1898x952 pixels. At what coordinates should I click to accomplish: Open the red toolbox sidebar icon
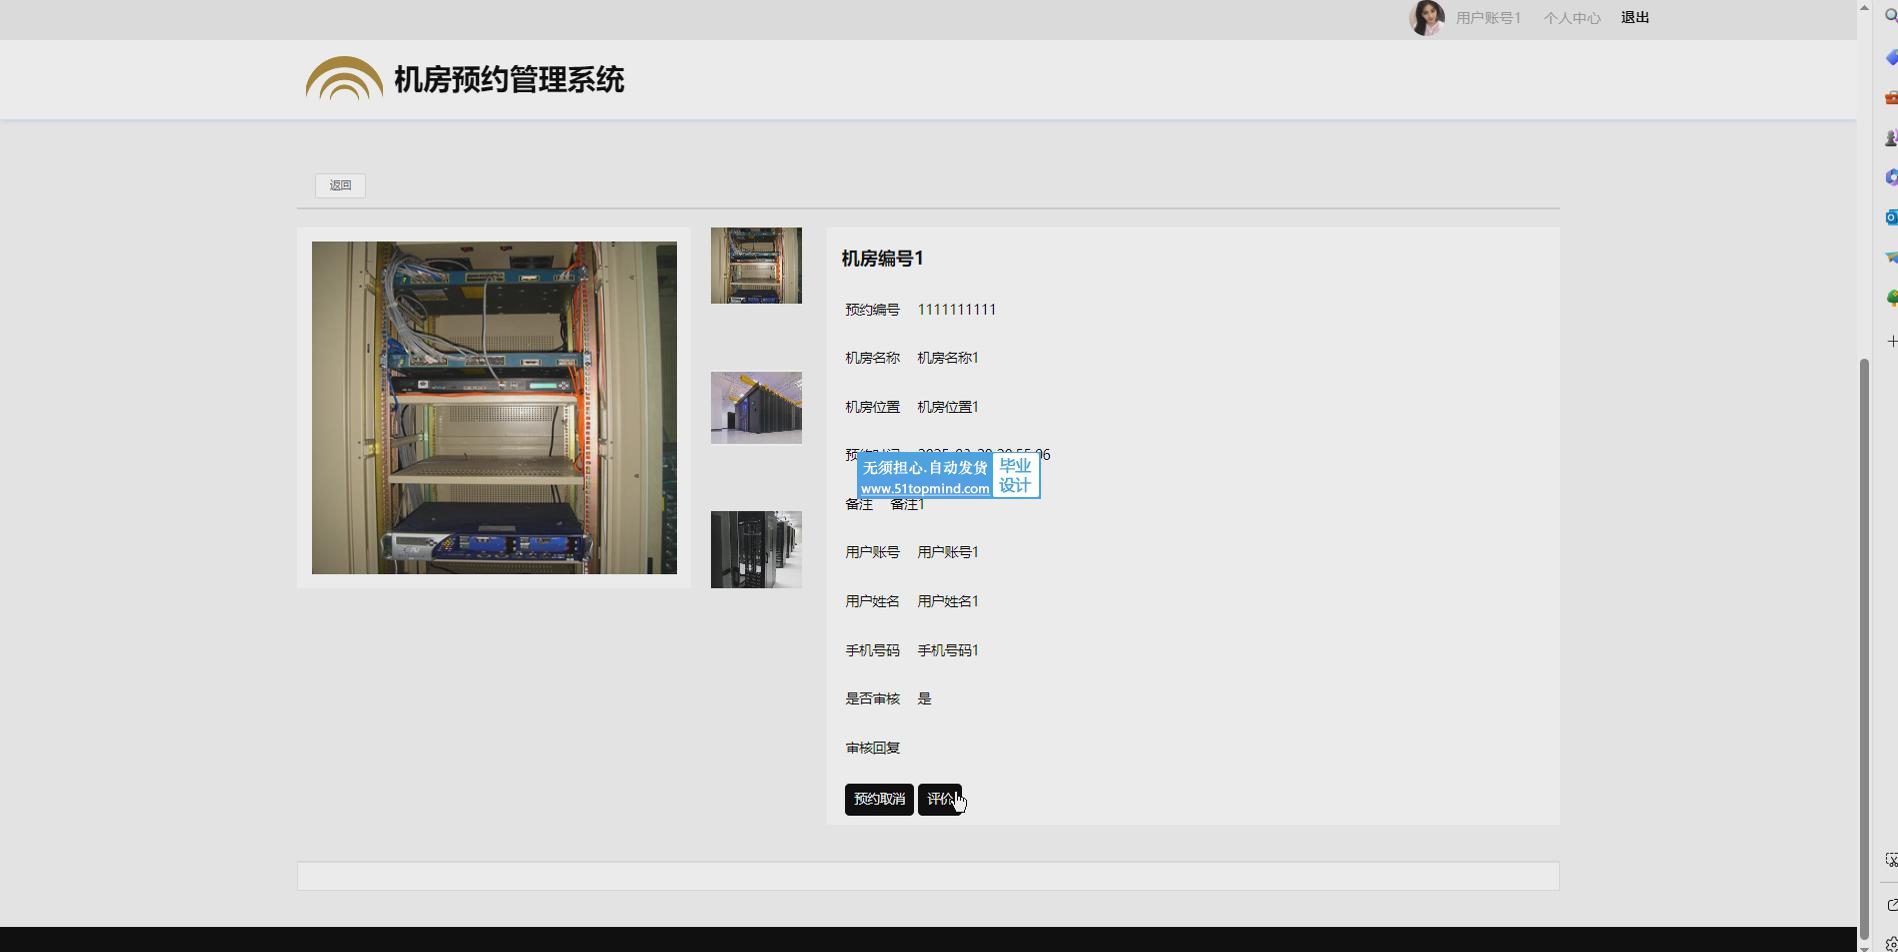(x=1890, y=98)
